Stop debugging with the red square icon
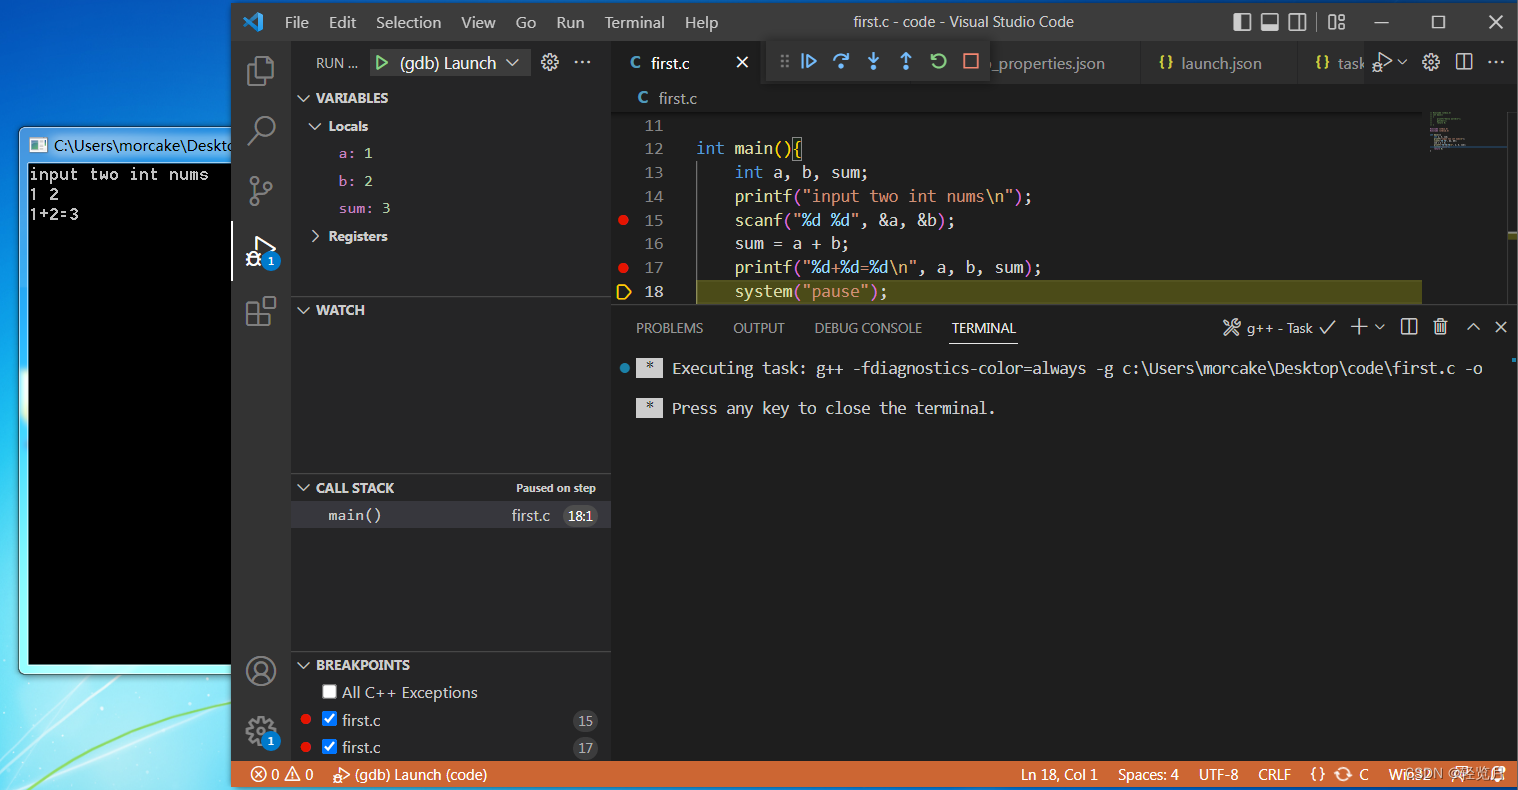This screenshot has height=790, width=1518. [x=969, y=61]
